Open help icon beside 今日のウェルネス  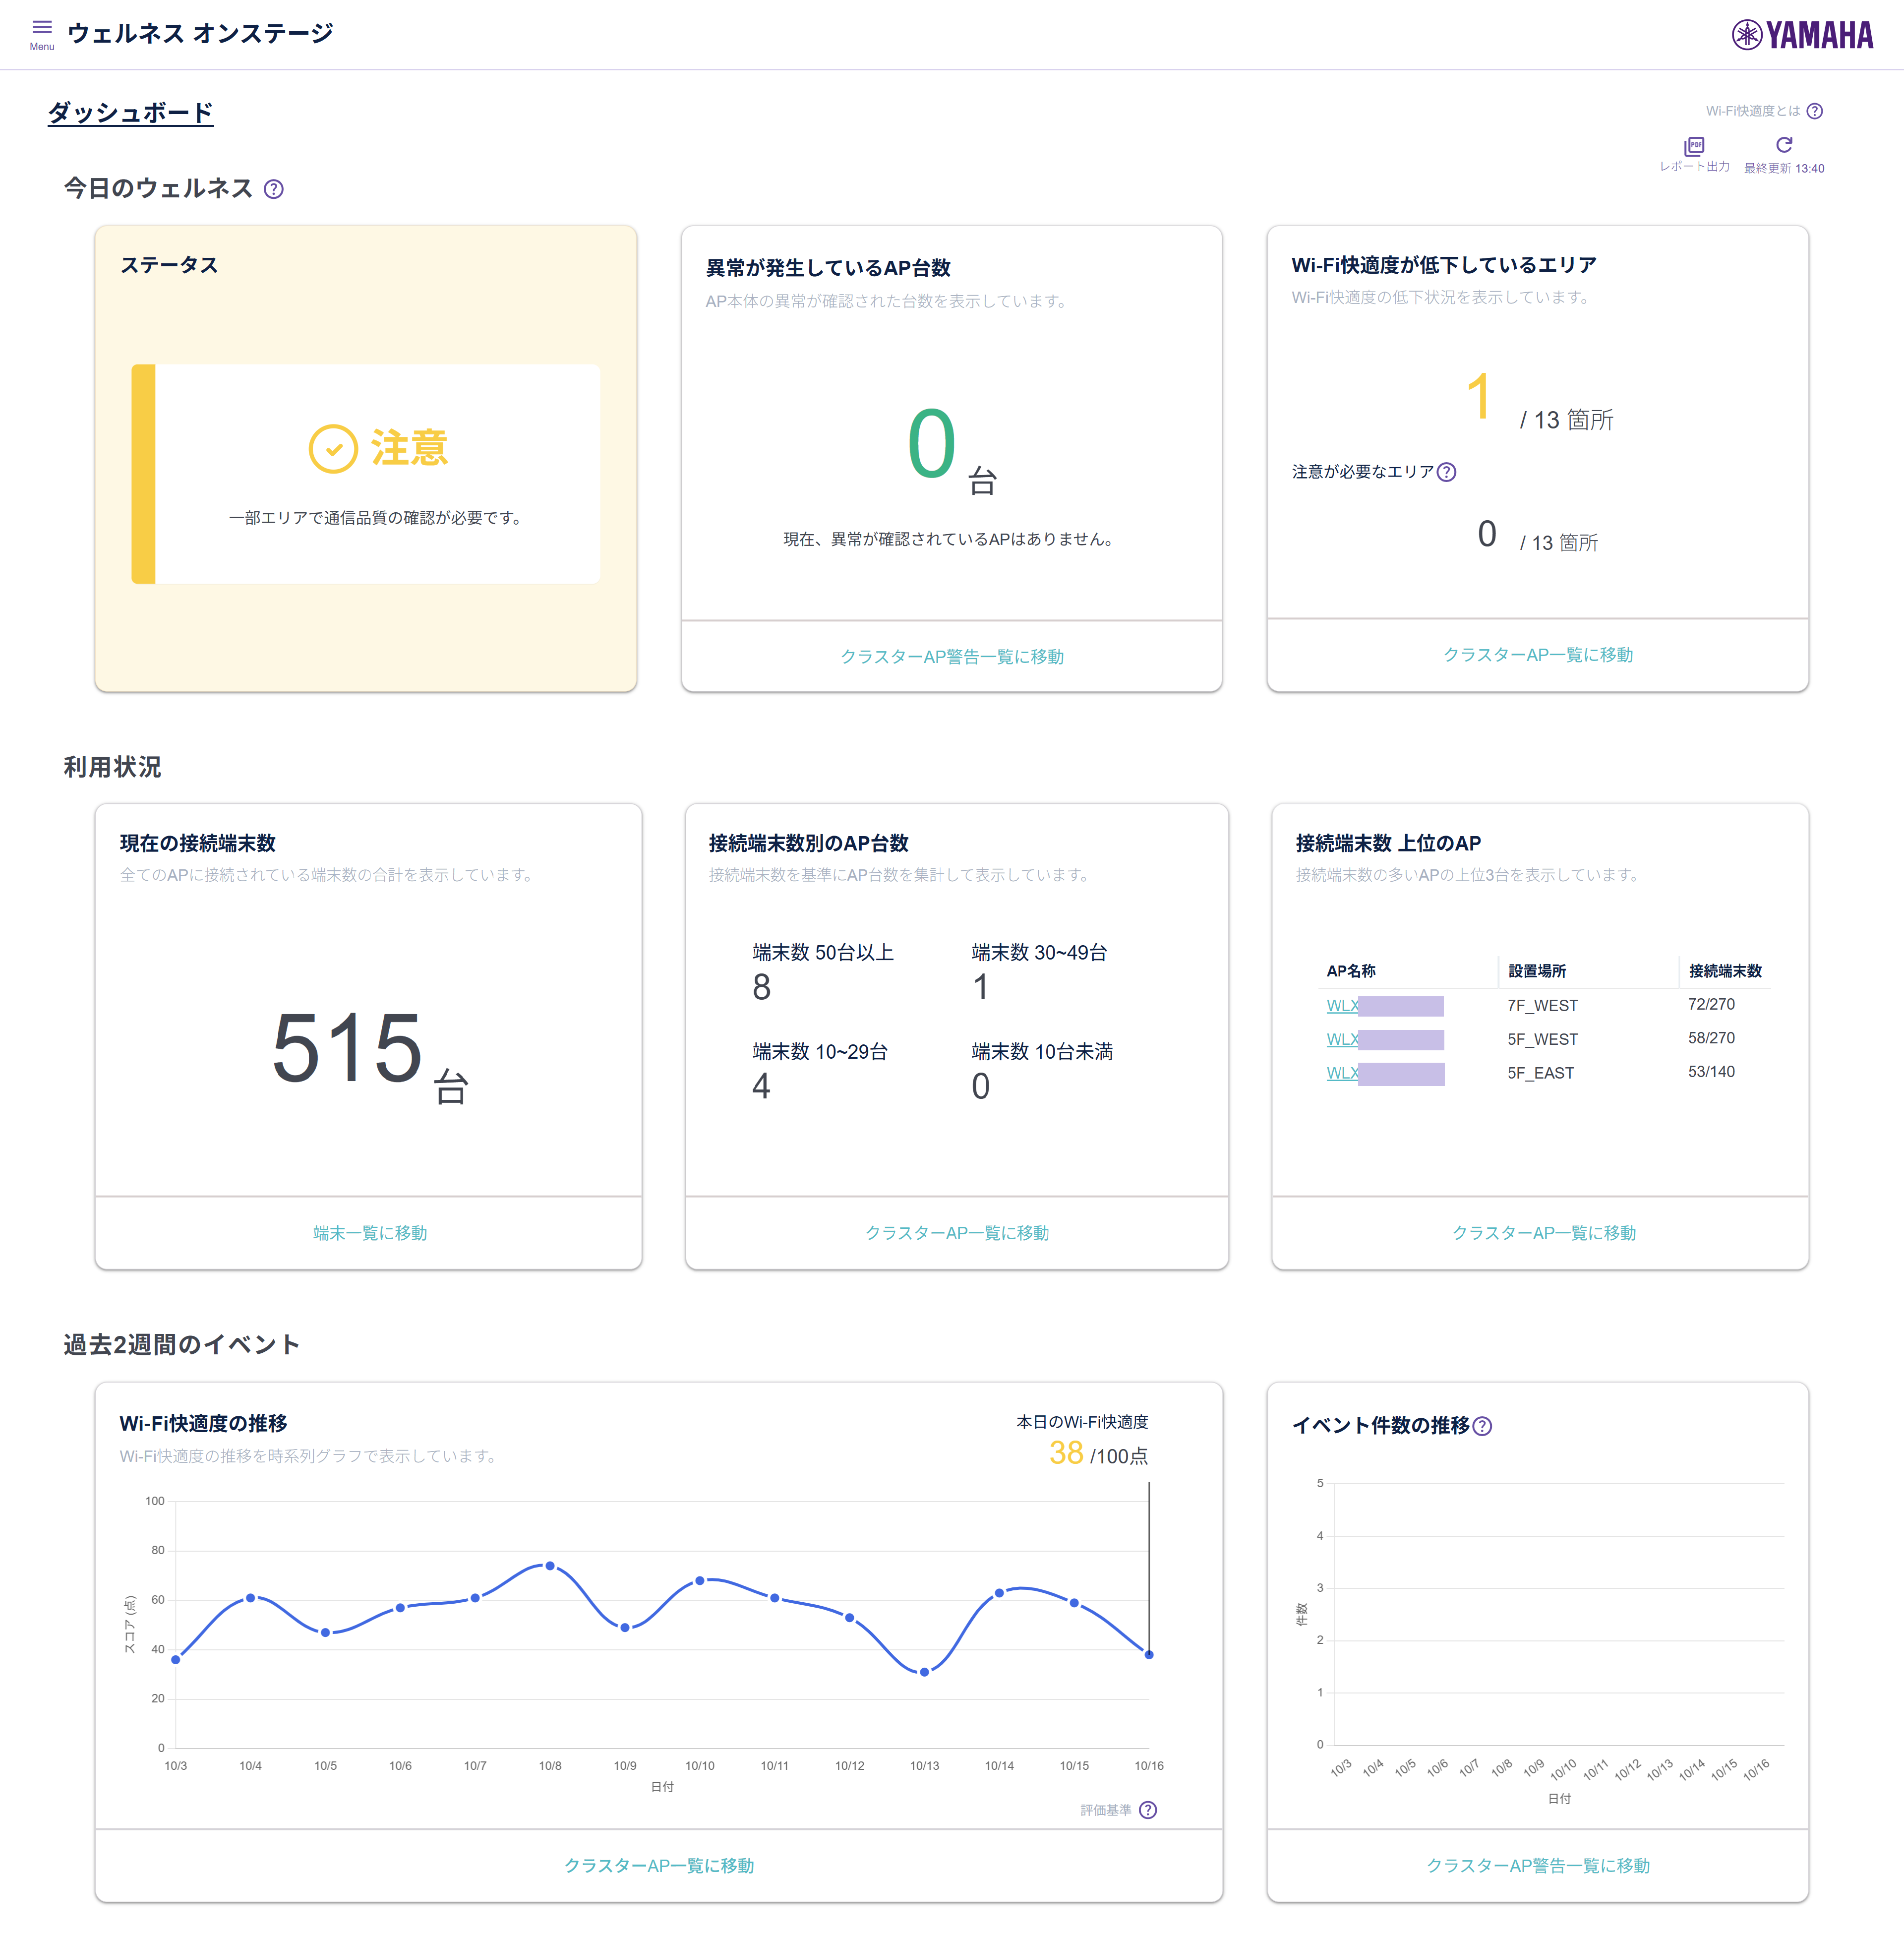tap(273, 189)
